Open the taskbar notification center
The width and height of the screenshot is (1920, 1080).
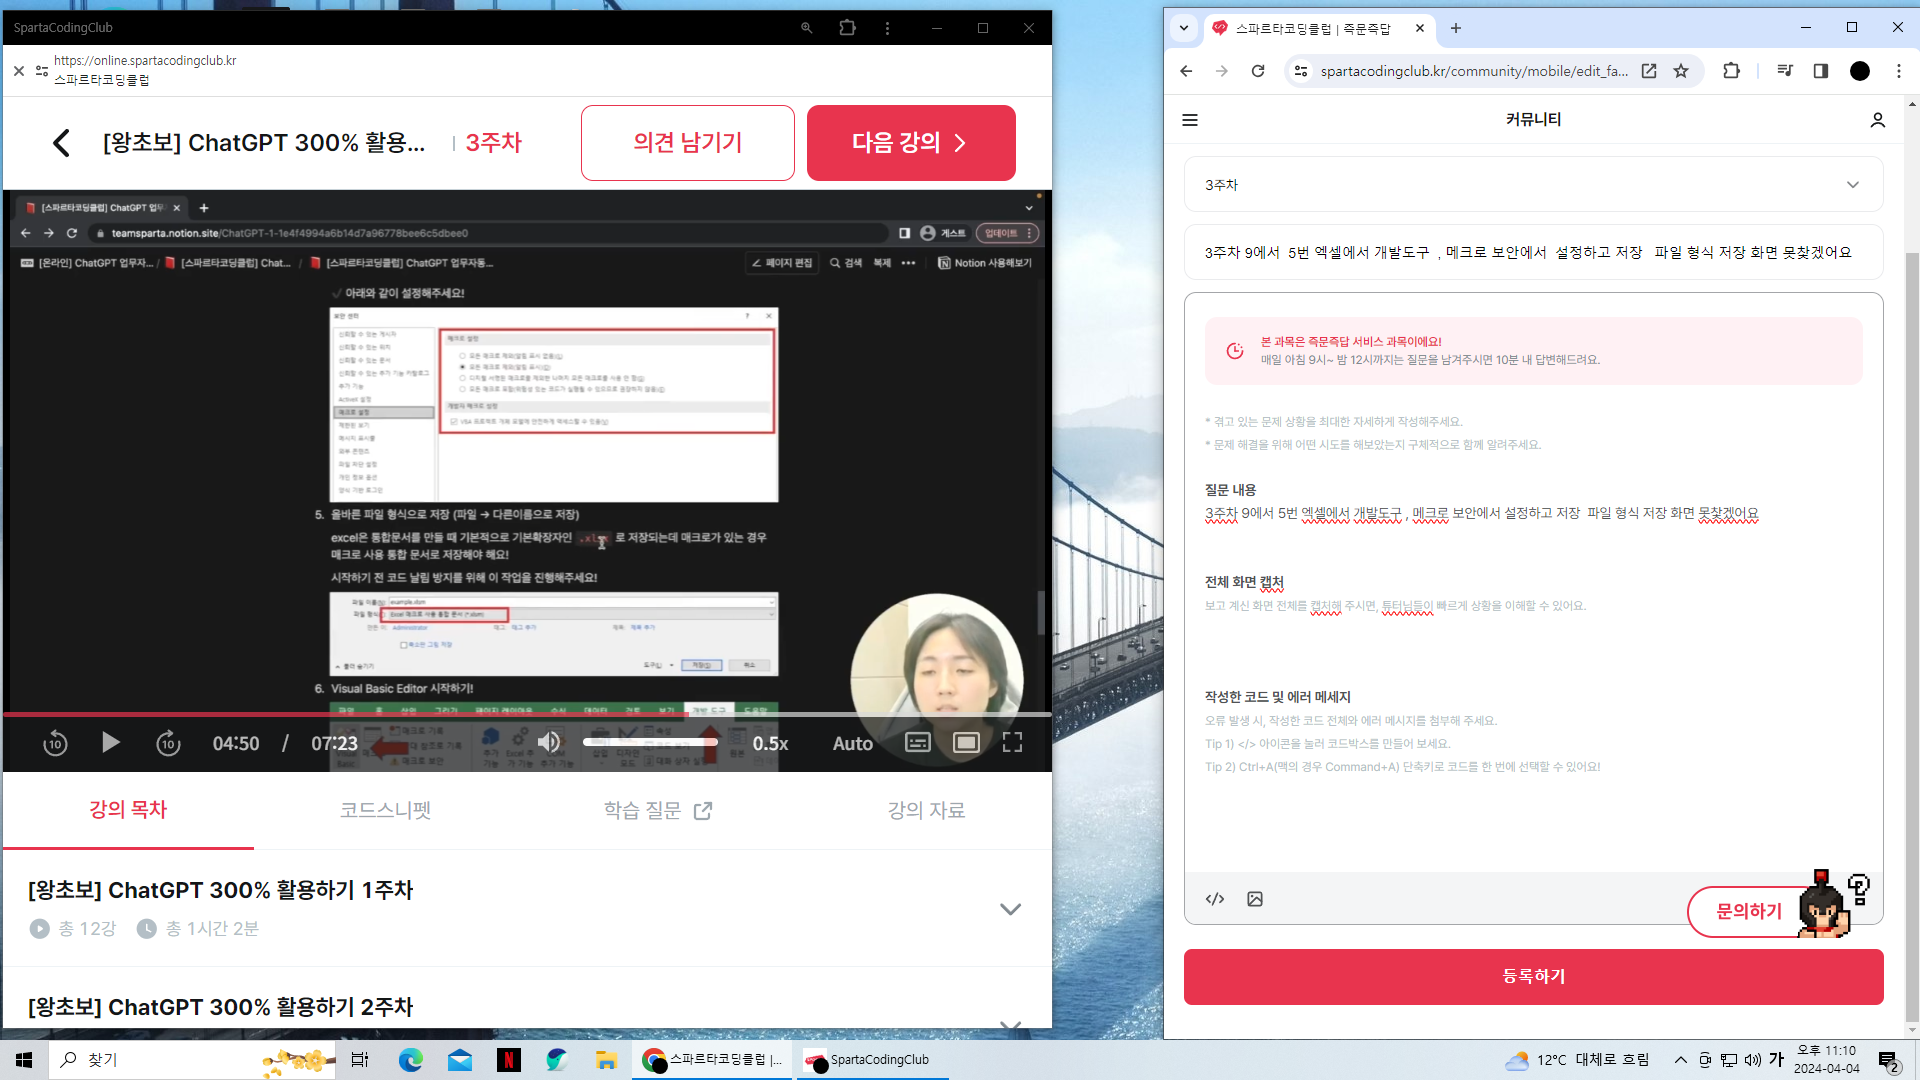1888,1061
